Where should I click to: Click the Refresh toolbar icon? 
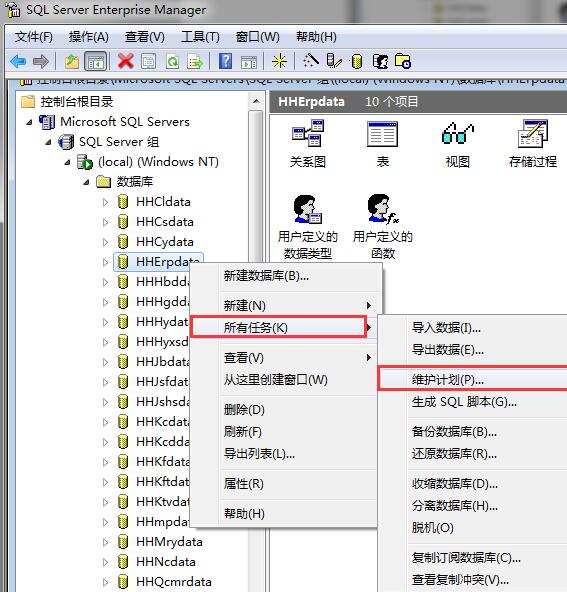173,61
